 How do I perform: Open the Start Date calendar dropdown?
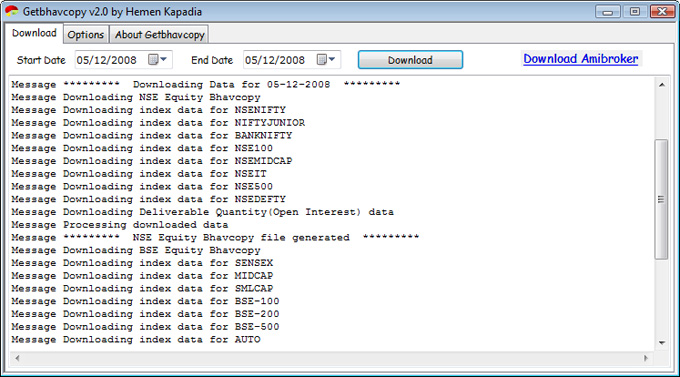(163, 59)
